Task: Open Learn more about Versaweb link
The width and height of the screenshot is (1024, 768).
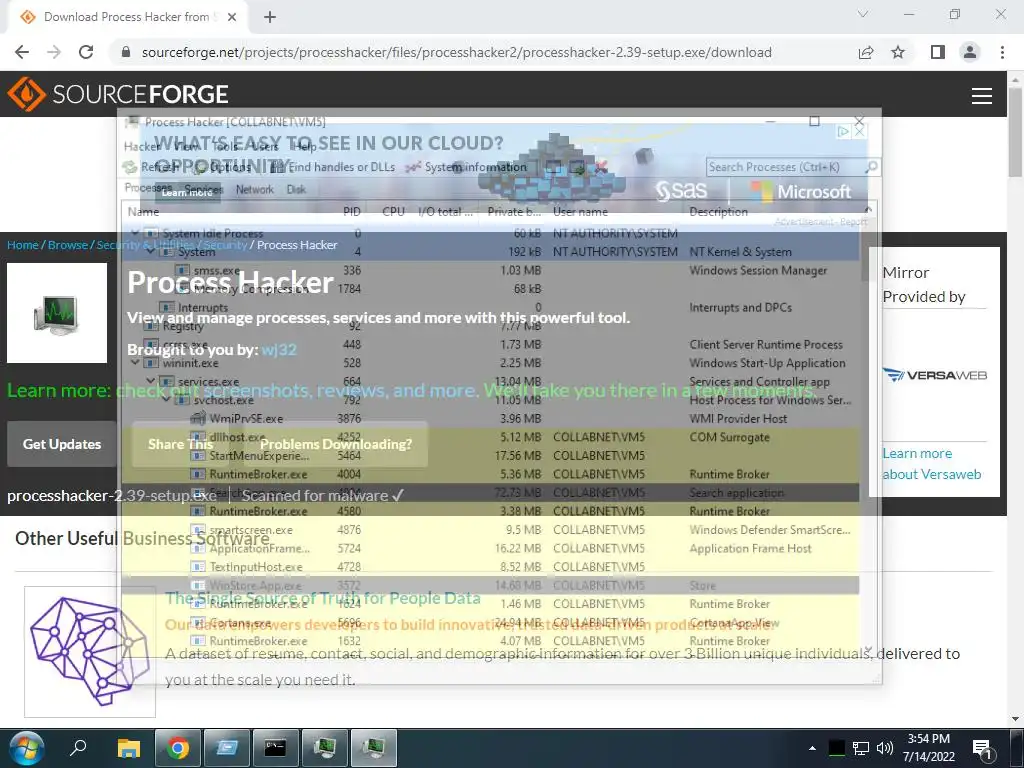Action: point(932,464)
